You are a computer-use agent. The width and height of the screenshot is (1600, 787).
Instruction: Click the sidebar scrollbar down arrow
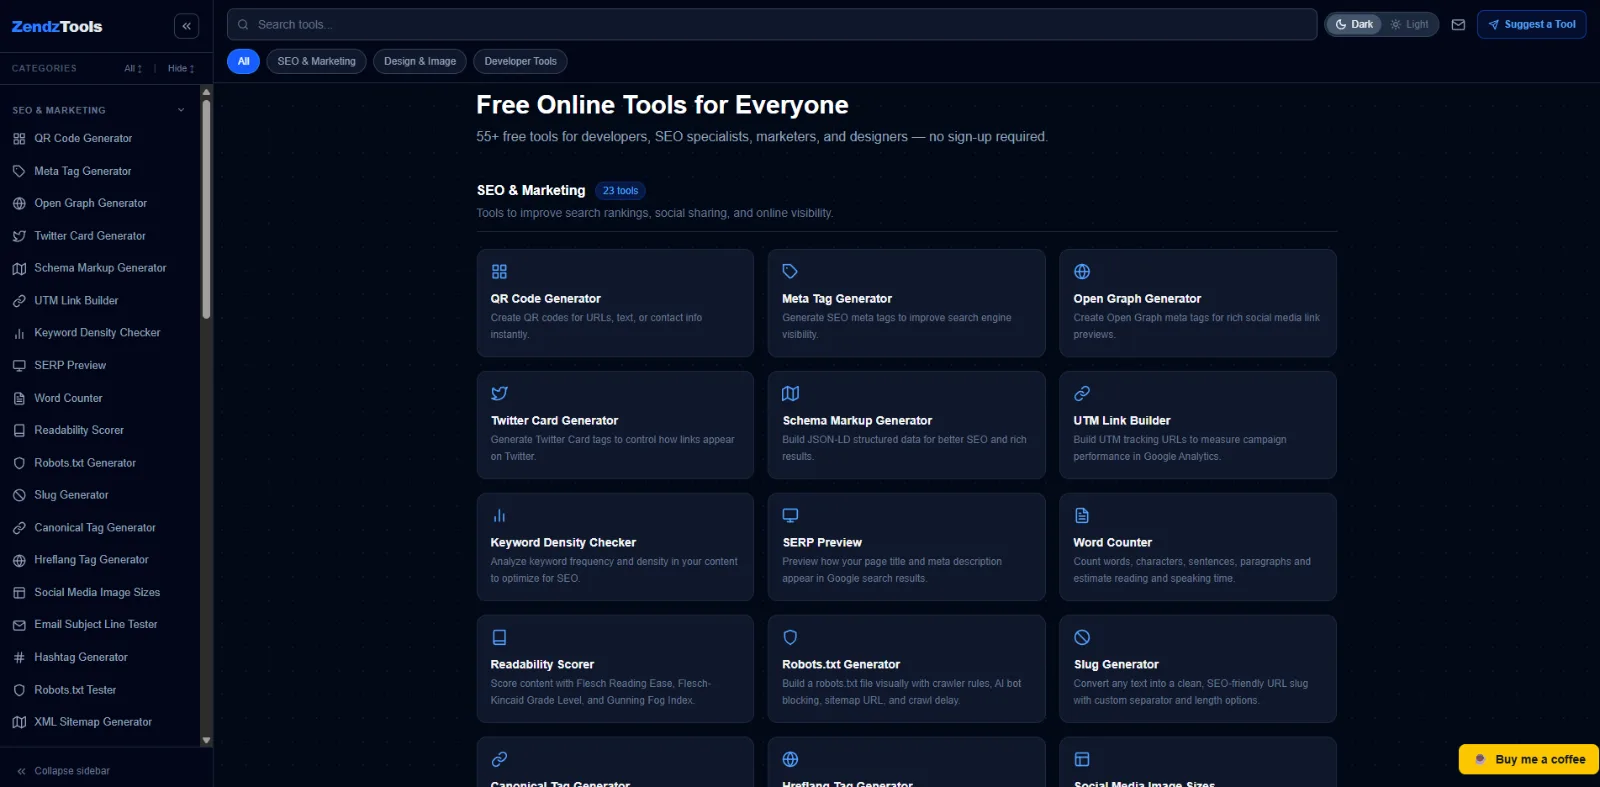(206, 741)
